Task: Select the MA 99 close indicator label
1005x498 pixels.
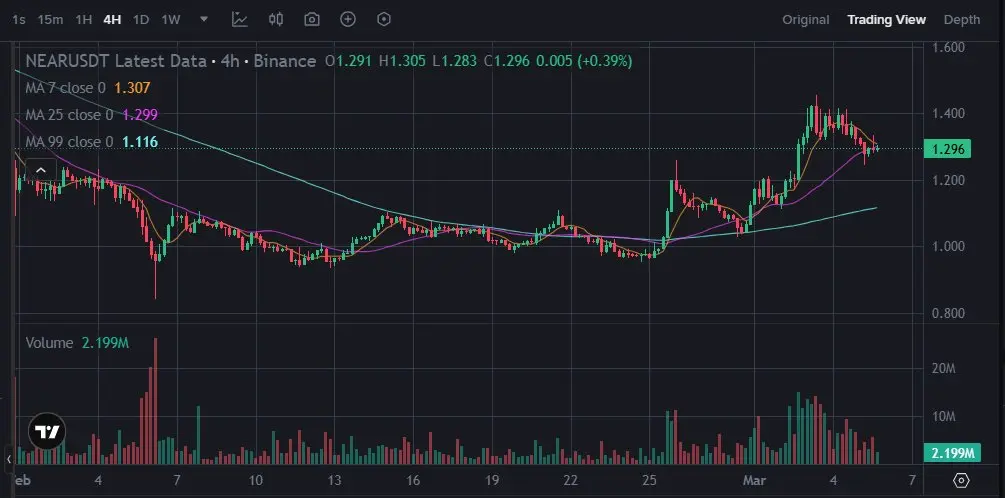Action: (69, 142)
